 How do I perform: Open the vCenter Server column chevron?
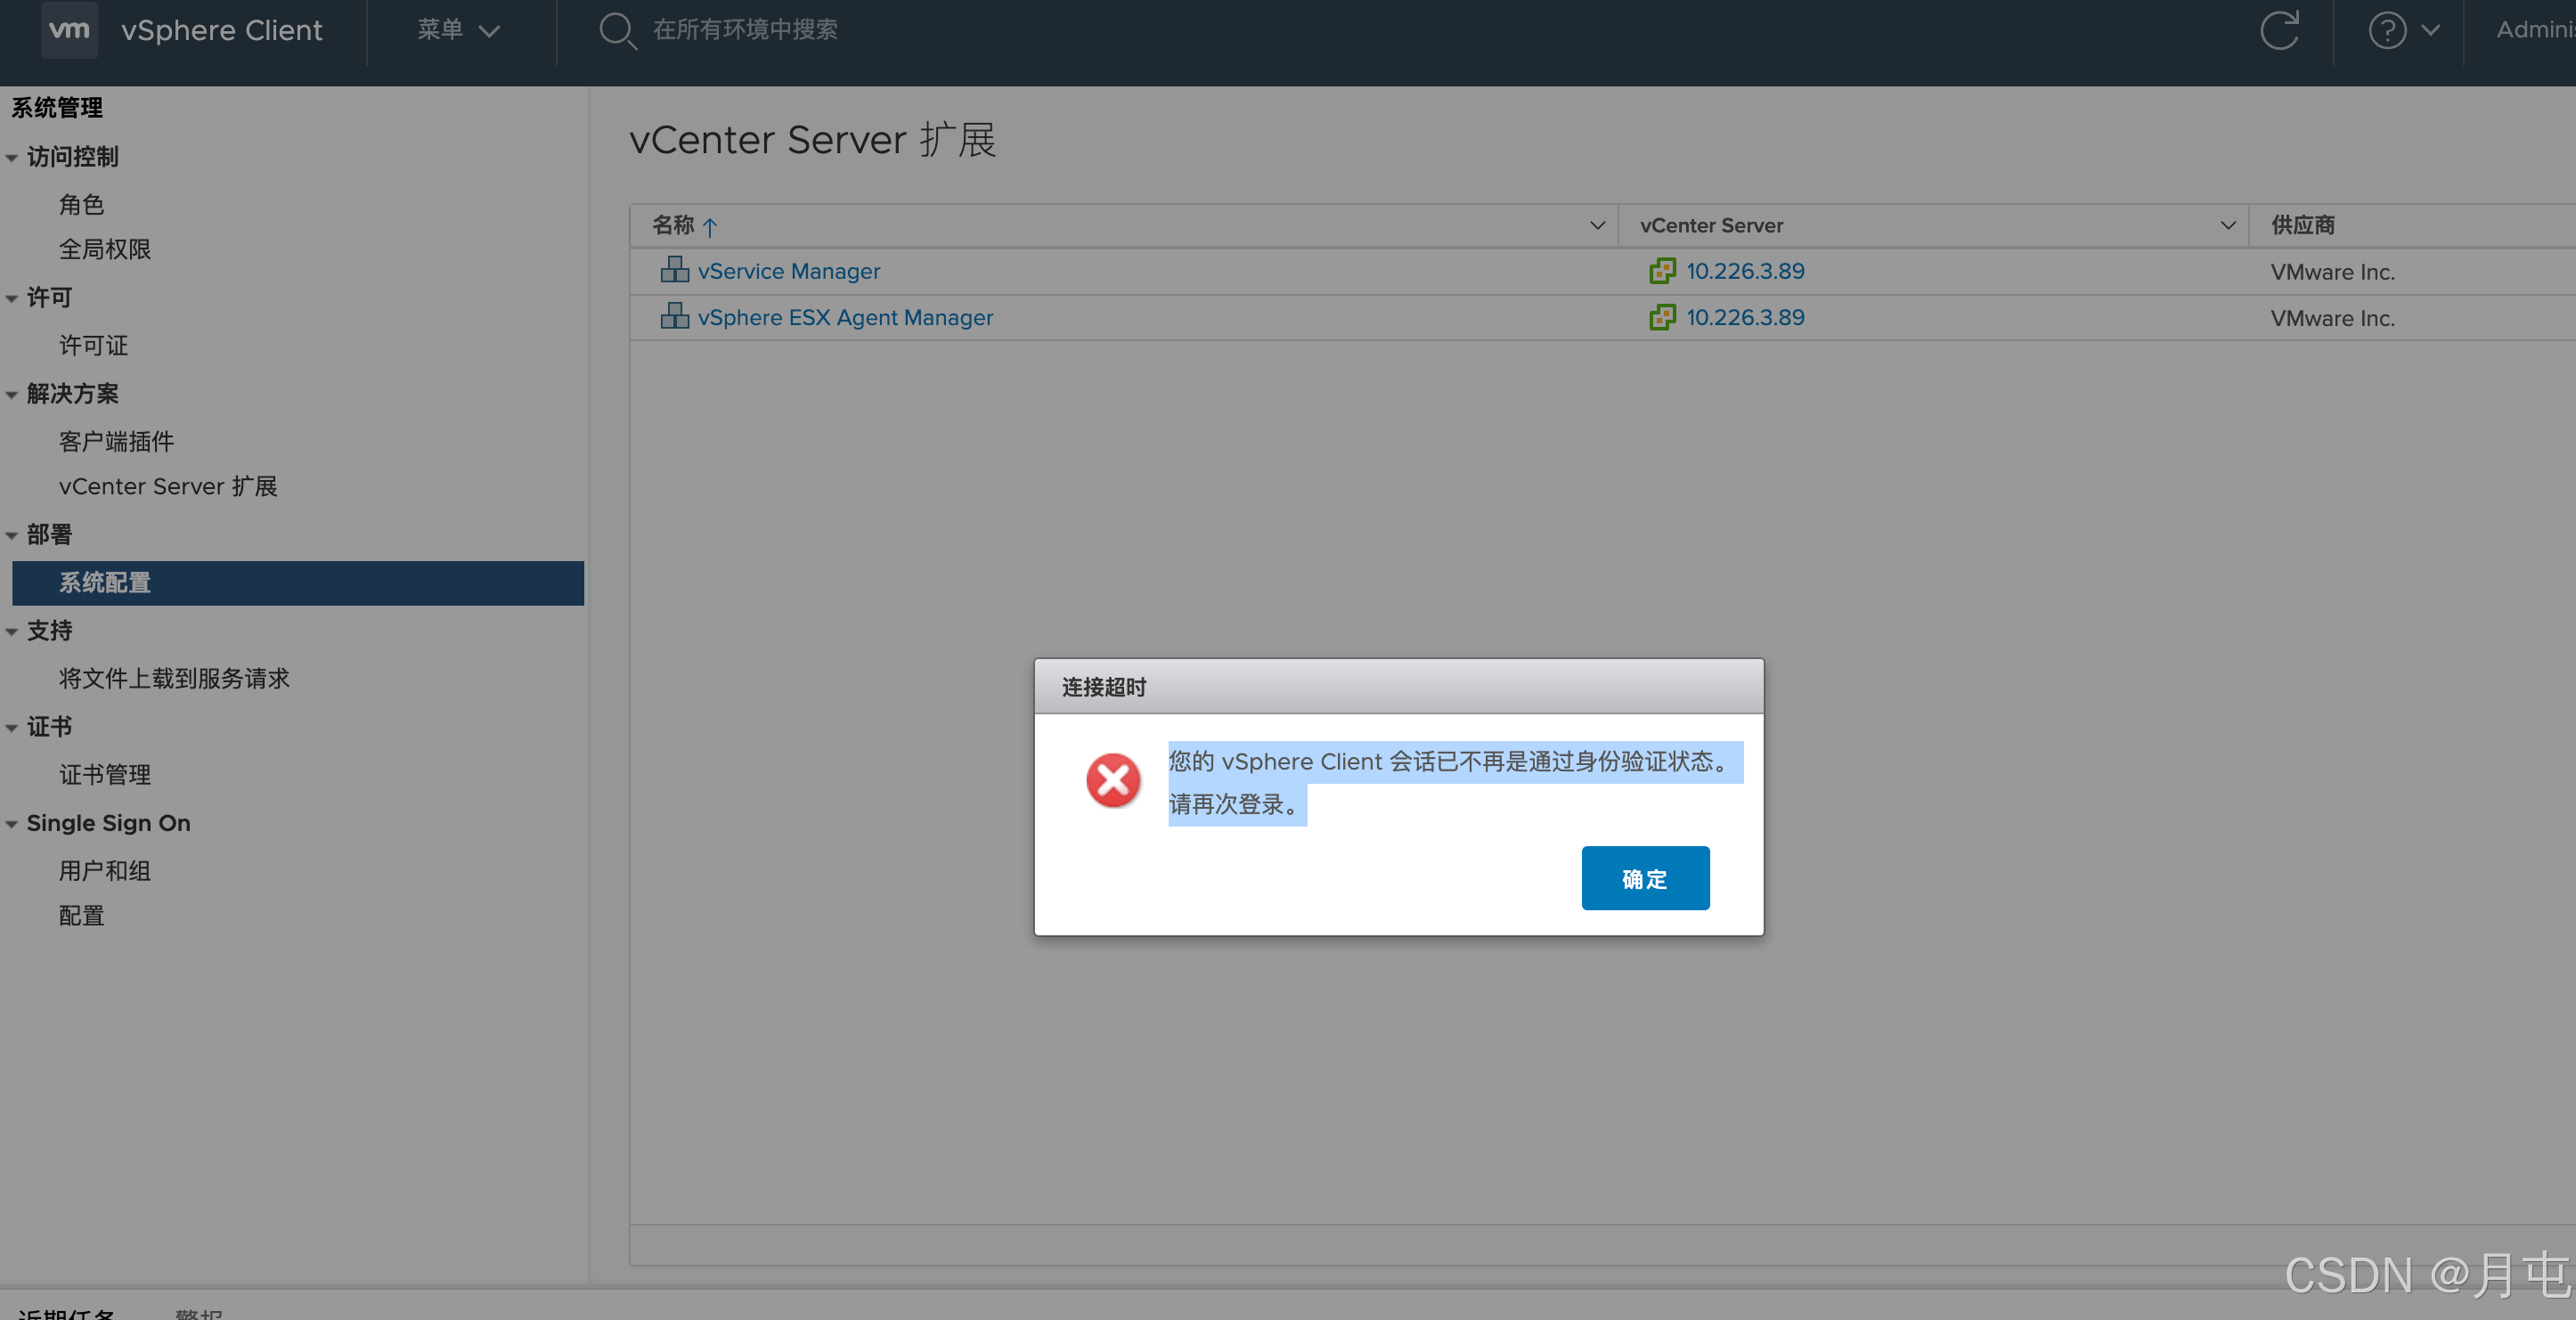pos(2227,225)
